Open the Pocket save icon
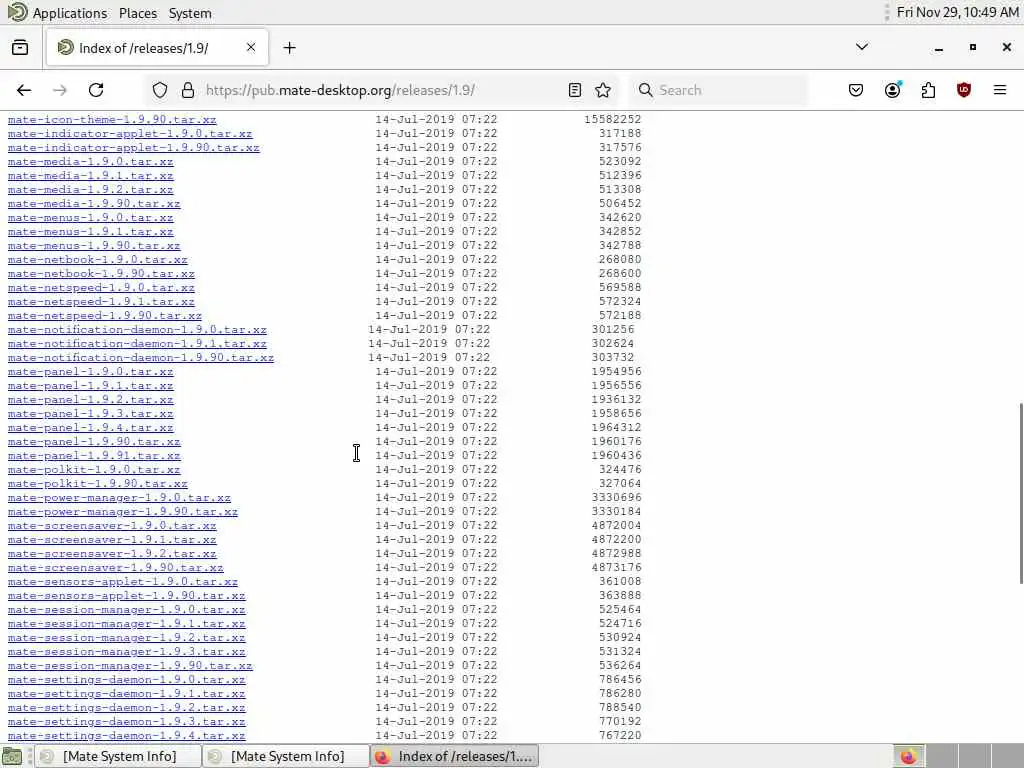 (856, 90)
